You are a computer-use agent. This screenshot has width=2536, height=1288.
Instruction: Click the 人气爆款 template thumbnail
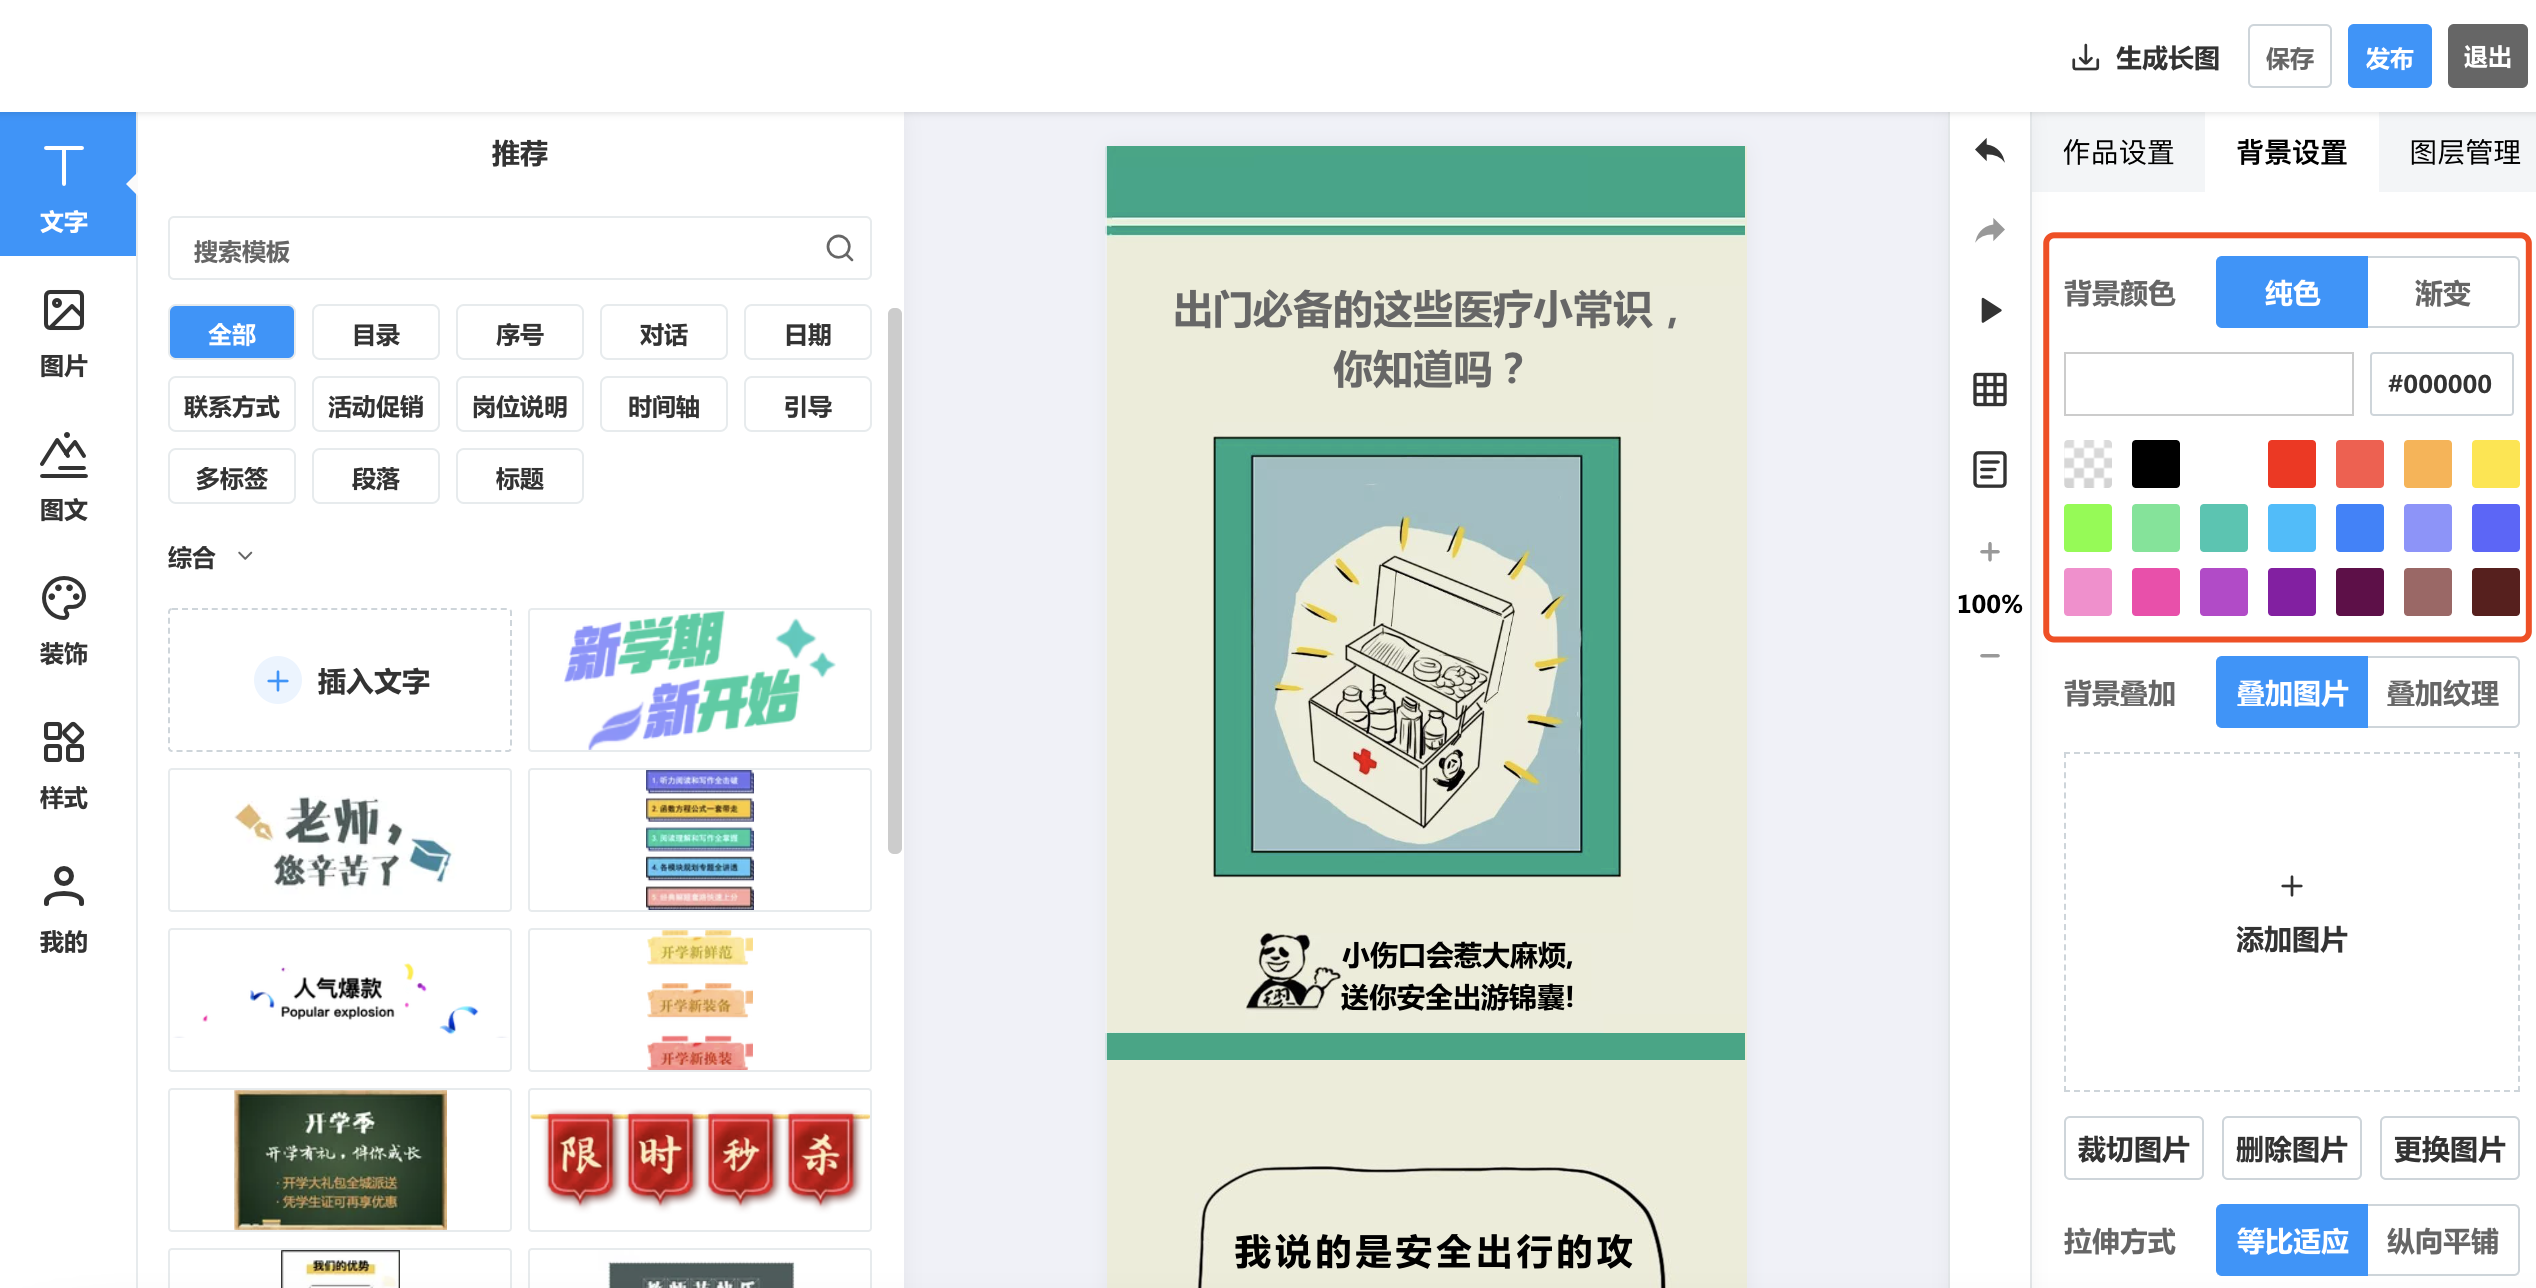click(x=340, y=1000)
